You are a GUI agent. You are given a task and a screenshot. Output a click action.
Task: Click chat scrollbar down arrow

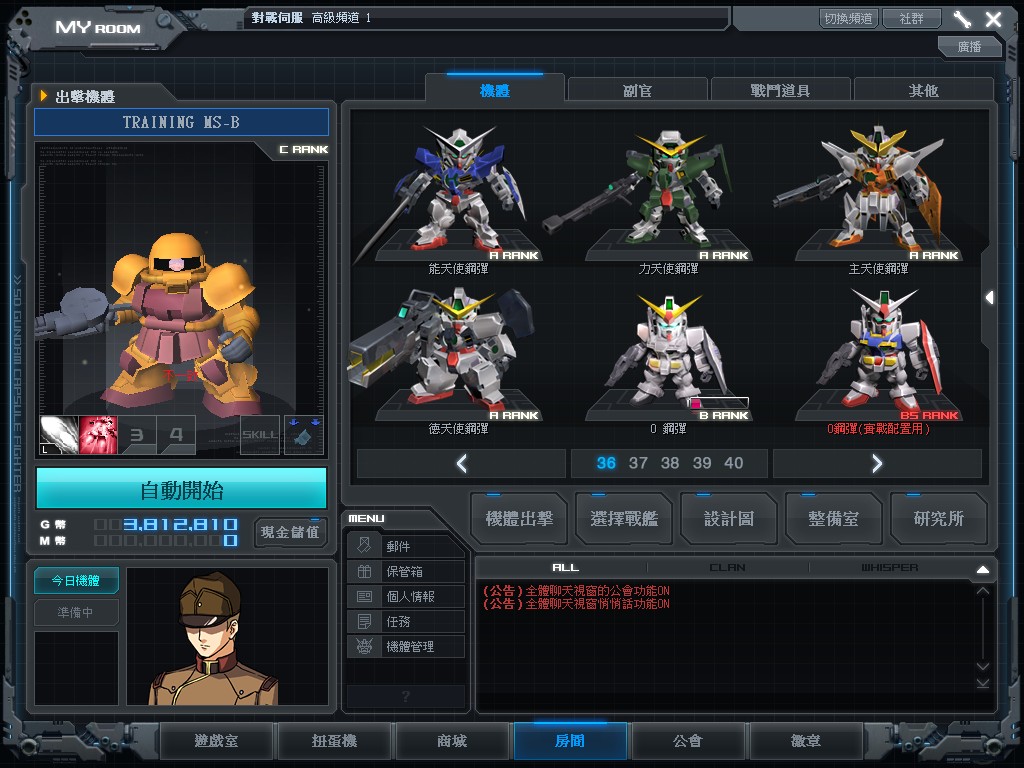point(983,666)
